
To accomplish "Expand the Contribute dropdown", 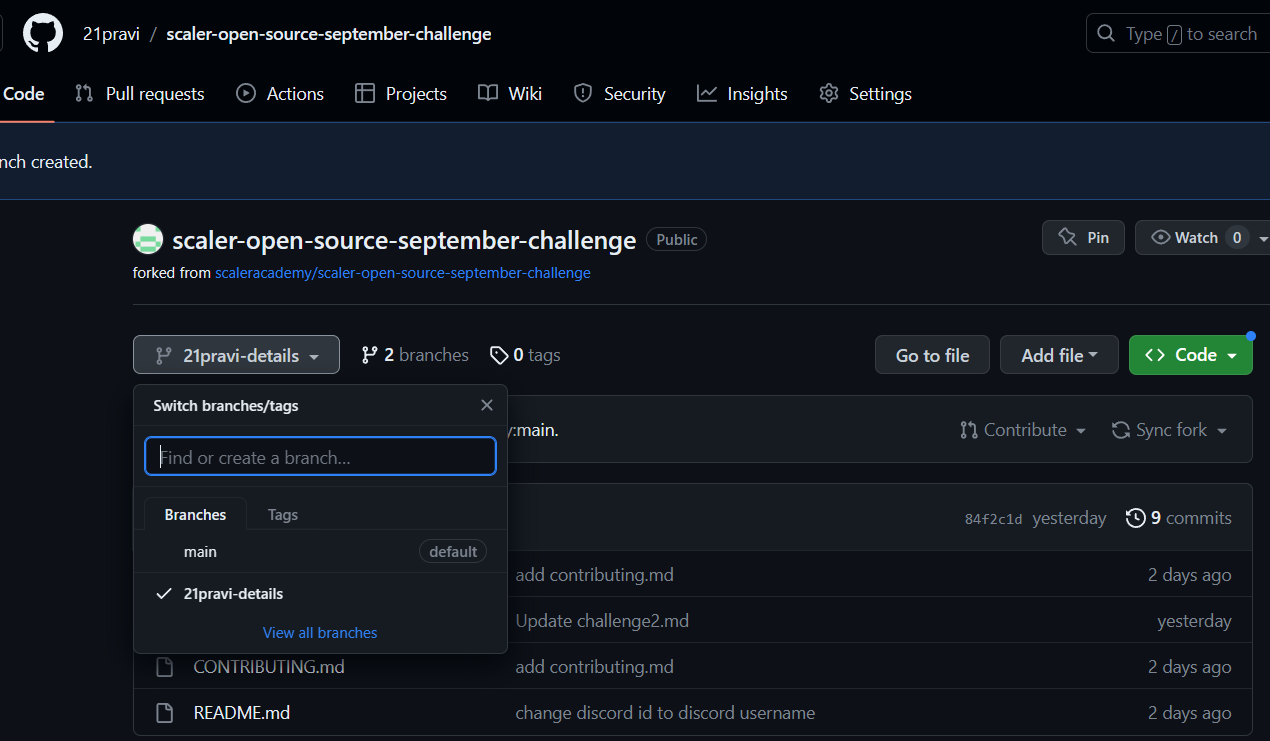I will (1022, 429).
